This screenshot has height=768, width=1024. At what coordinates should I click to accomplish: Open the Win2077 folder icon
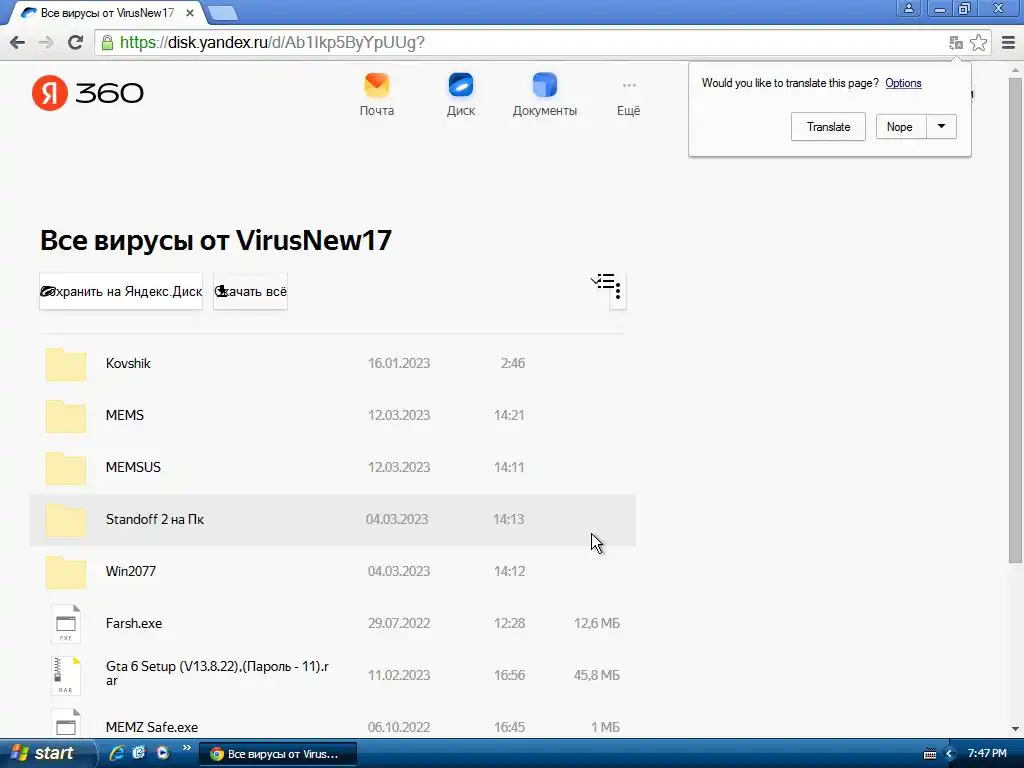click(x=66, y=572)
